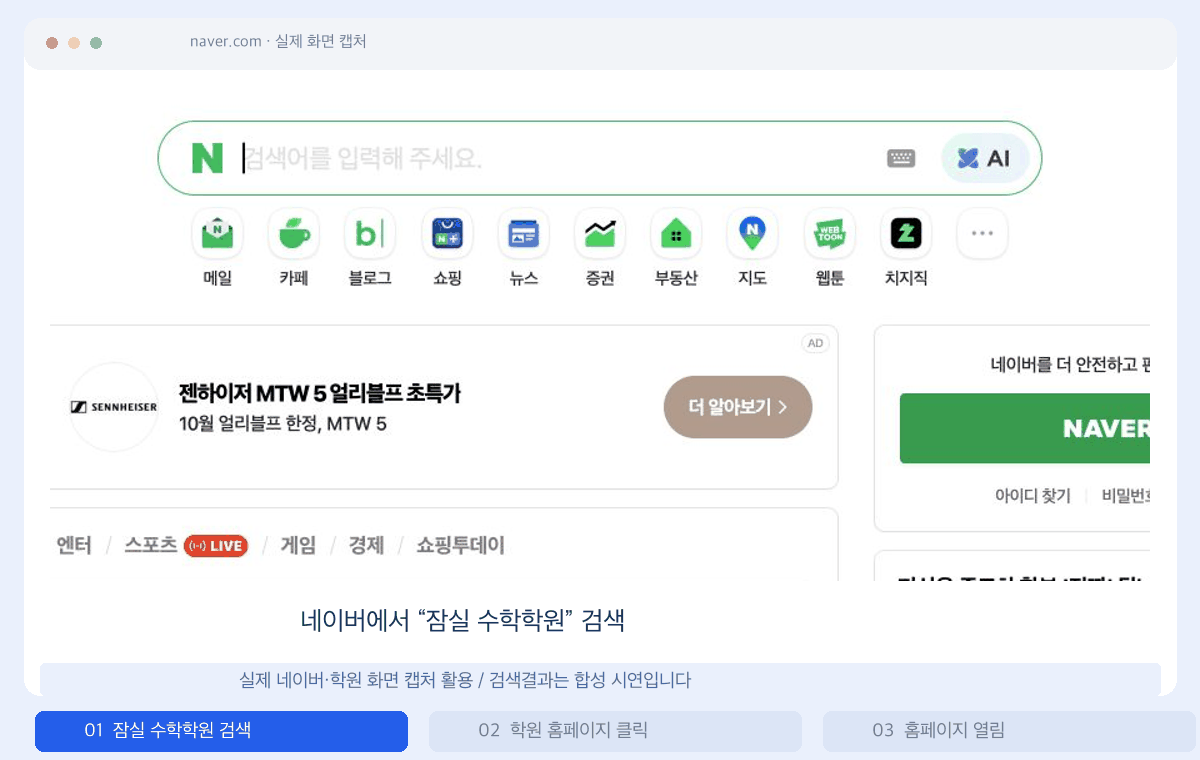Click the Sennheiser logo in the ad

113,407
